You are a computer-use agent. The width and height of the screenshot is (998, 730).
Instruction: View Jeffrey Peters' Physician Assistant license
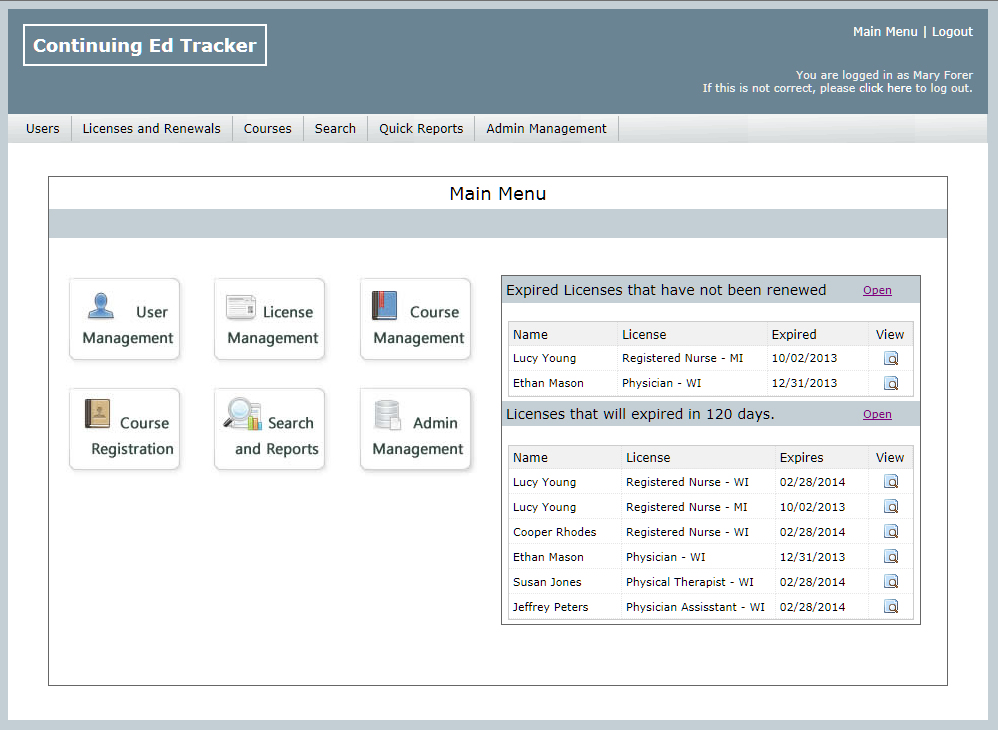[891, 607]
